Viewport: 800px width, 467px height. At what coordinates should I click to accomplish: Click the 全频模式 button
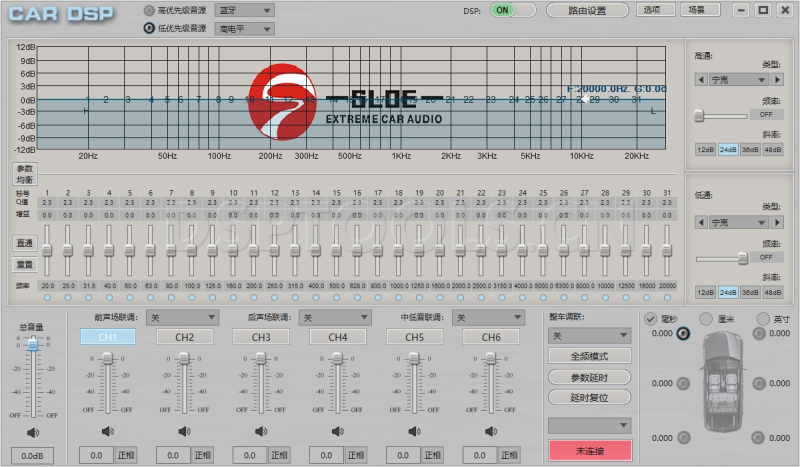589,356
